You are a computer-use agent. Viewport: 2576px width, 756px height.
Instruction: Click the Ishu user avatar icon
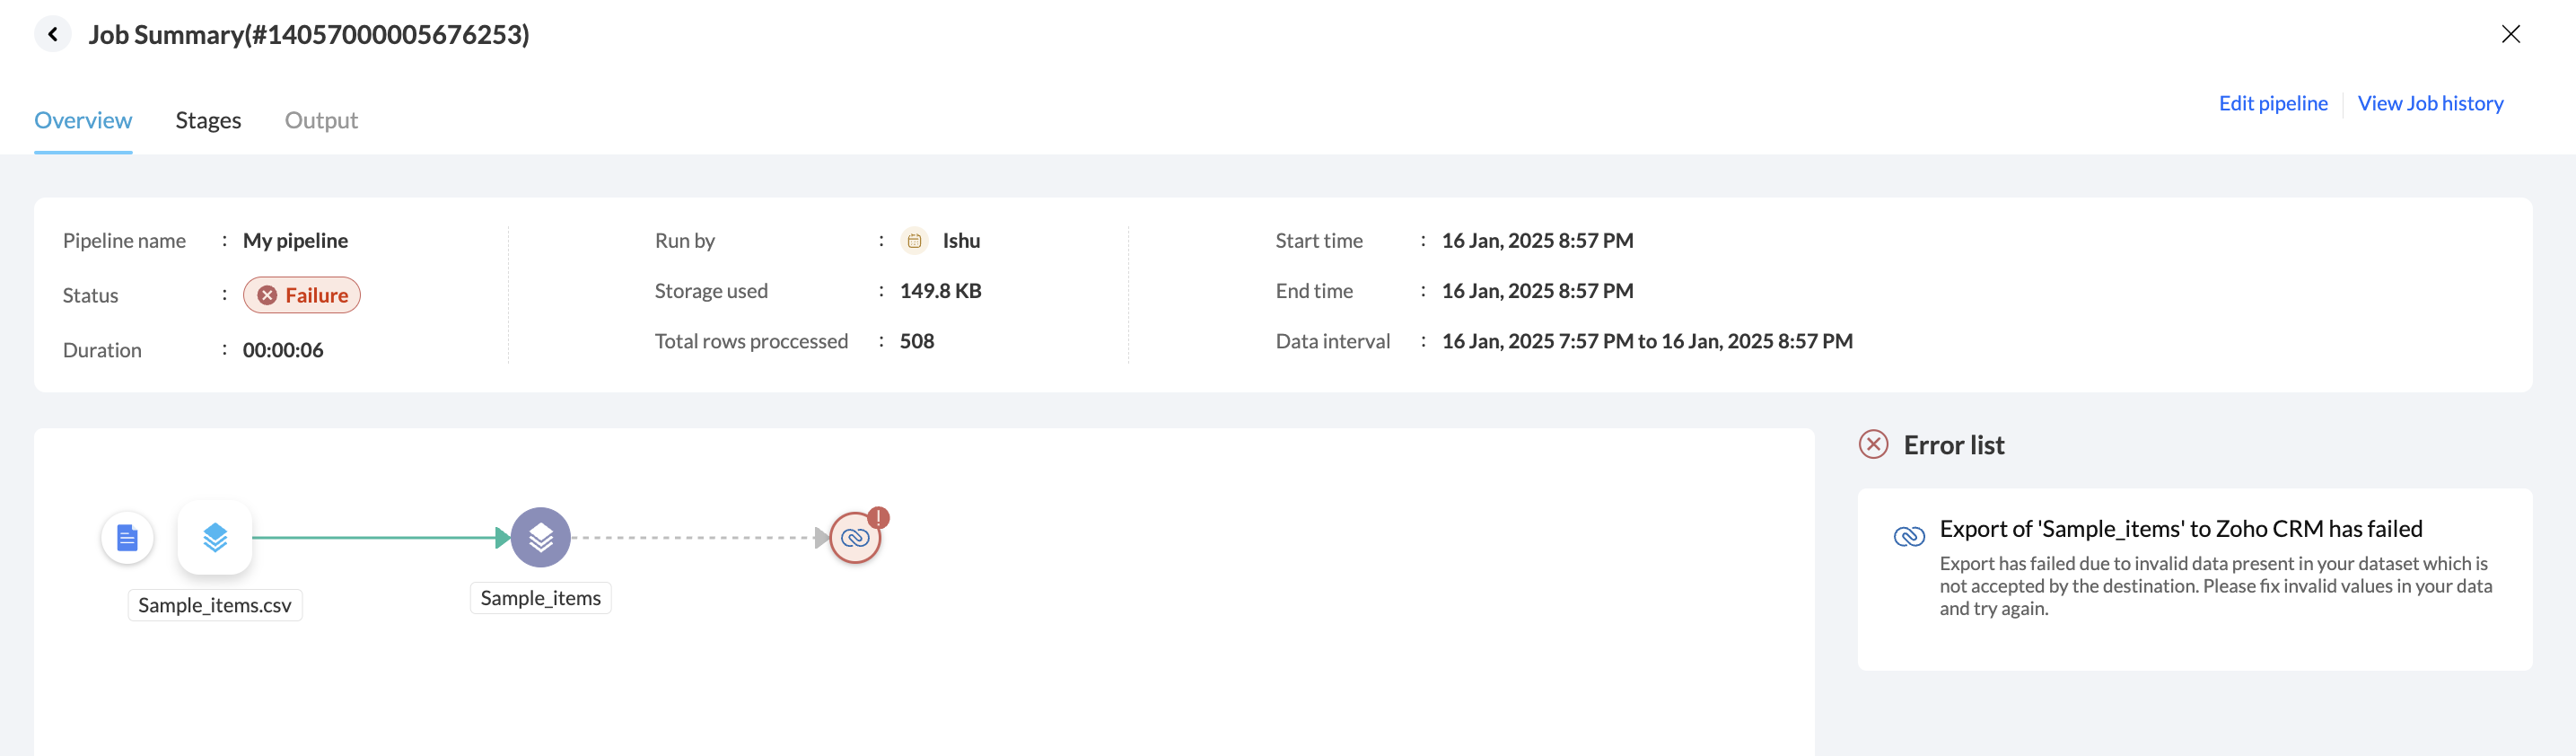(x=914, y=241)
